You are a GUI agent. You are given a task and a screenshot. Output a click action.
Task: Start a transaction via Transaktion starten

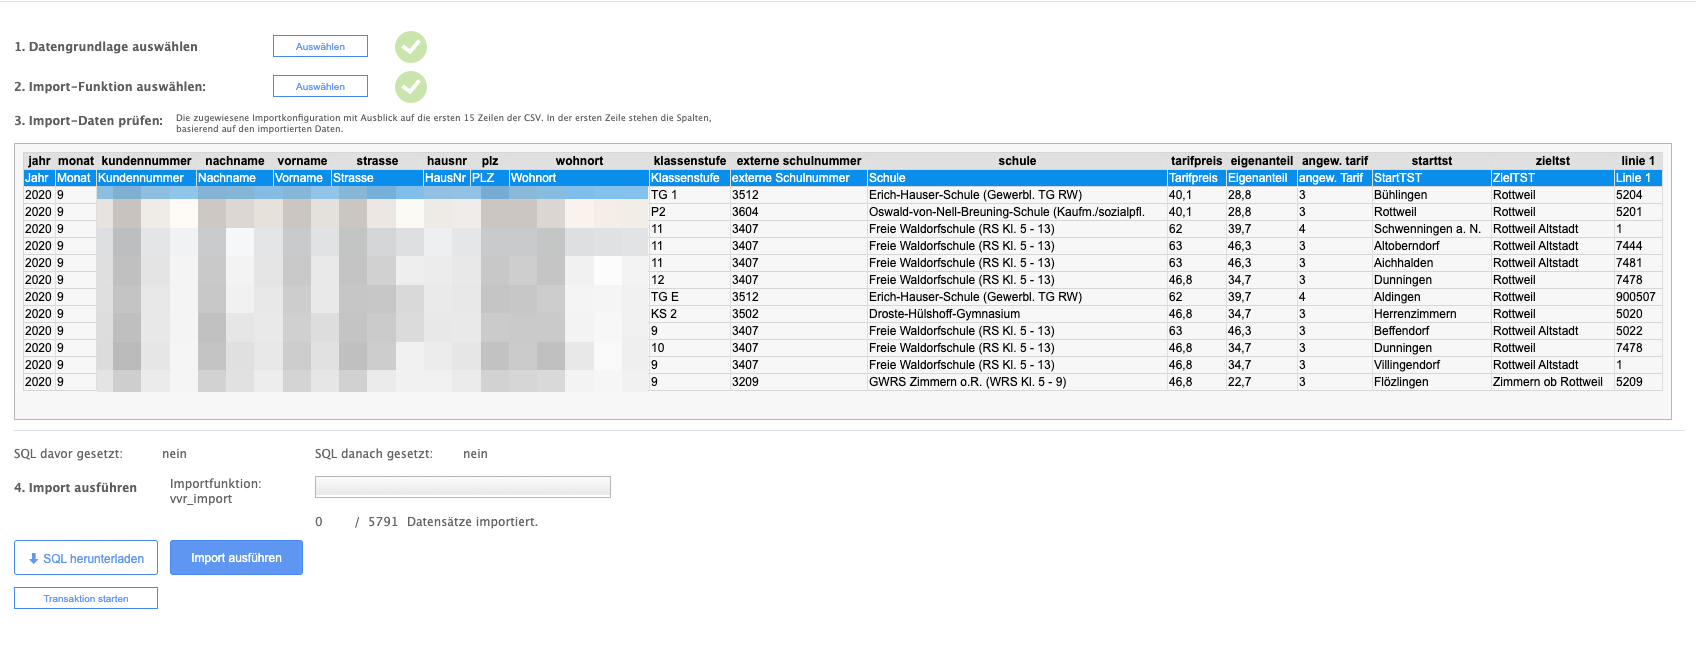pos(86,599)
